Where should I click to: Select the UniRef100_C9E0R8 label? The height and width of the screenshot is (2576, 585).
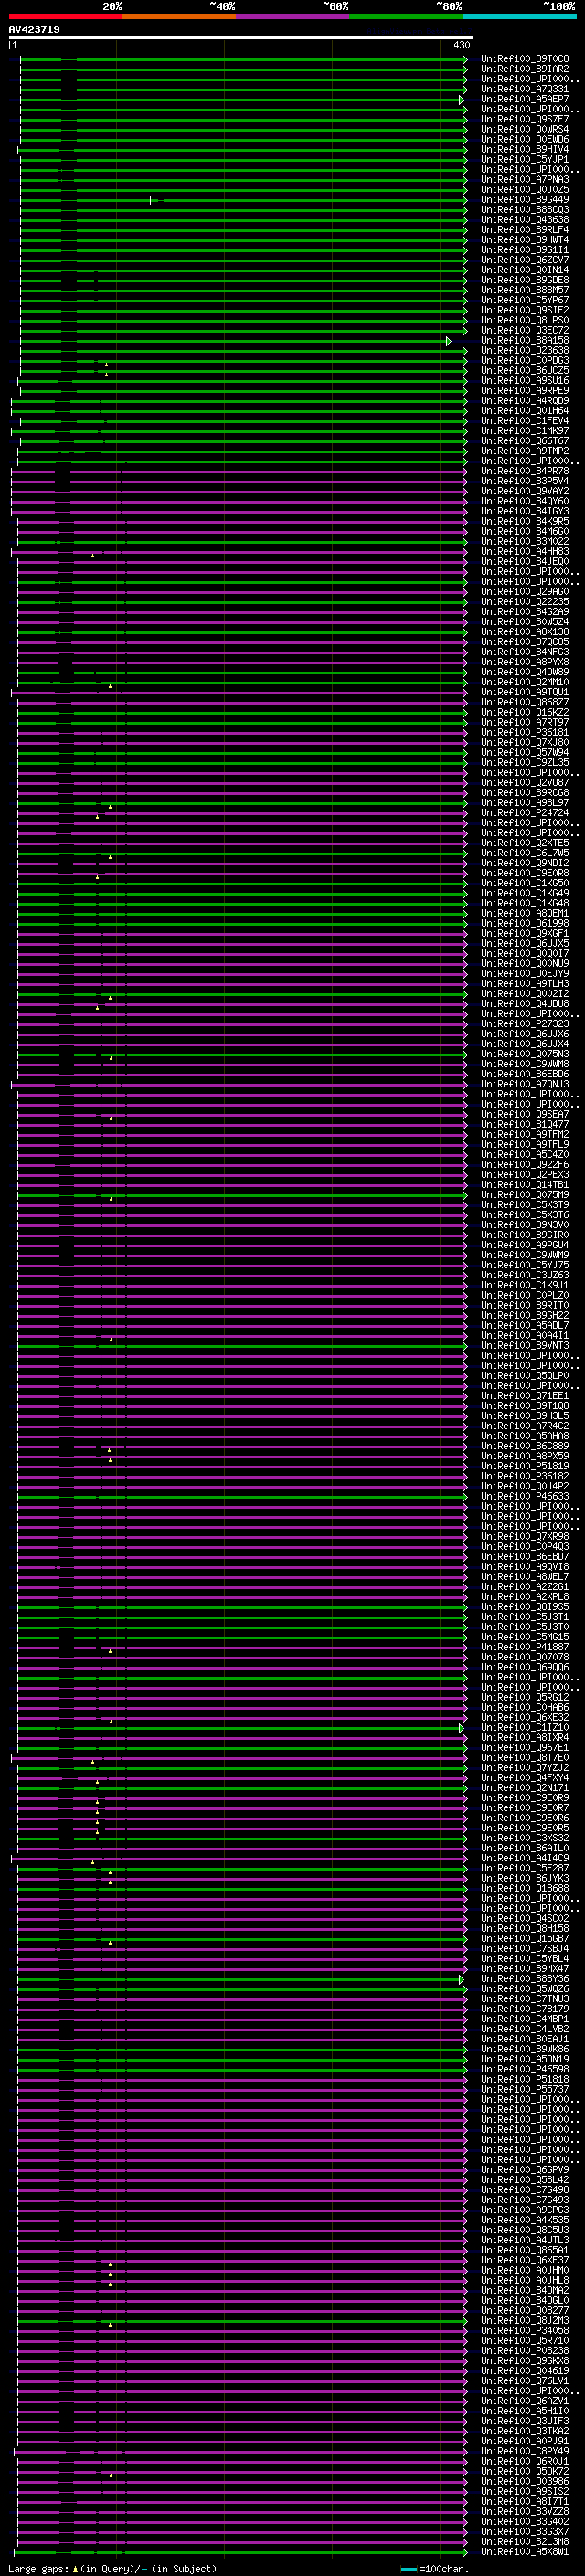pyautogui.click(x=525, y=873)
